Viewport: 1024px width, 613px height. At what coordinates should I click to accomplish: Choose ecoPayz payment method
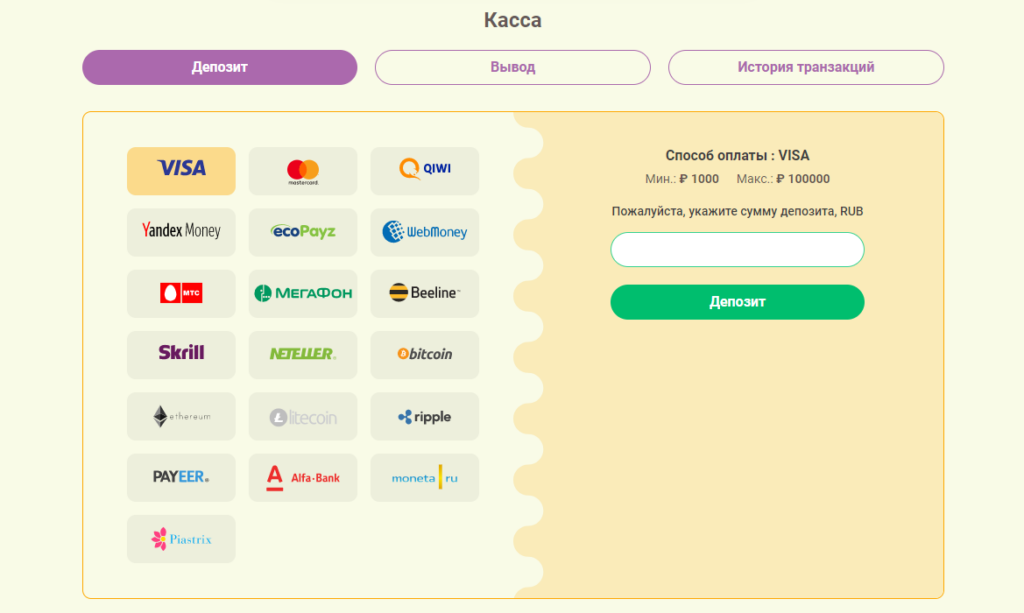coord(302,232)
